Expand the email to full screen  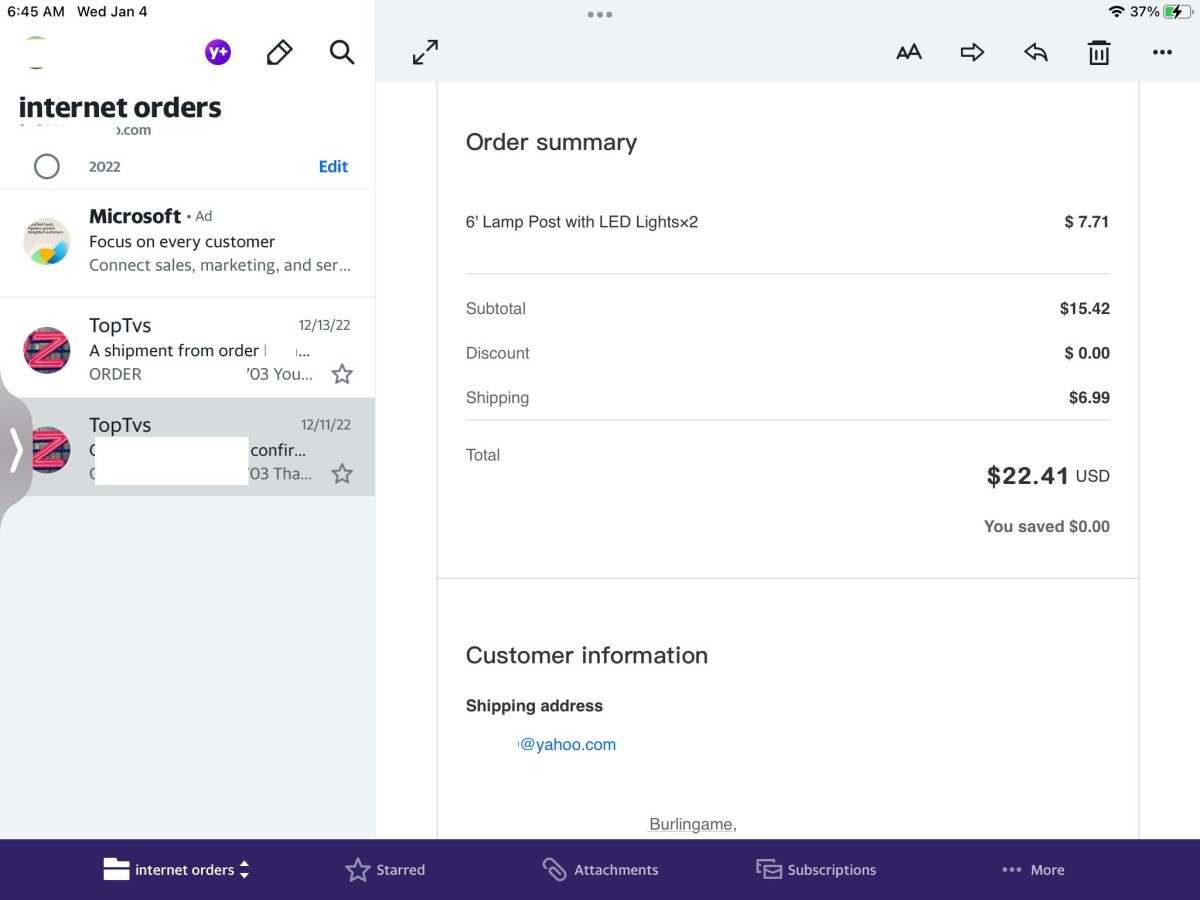pyautogui.click(x=425, y=53)
